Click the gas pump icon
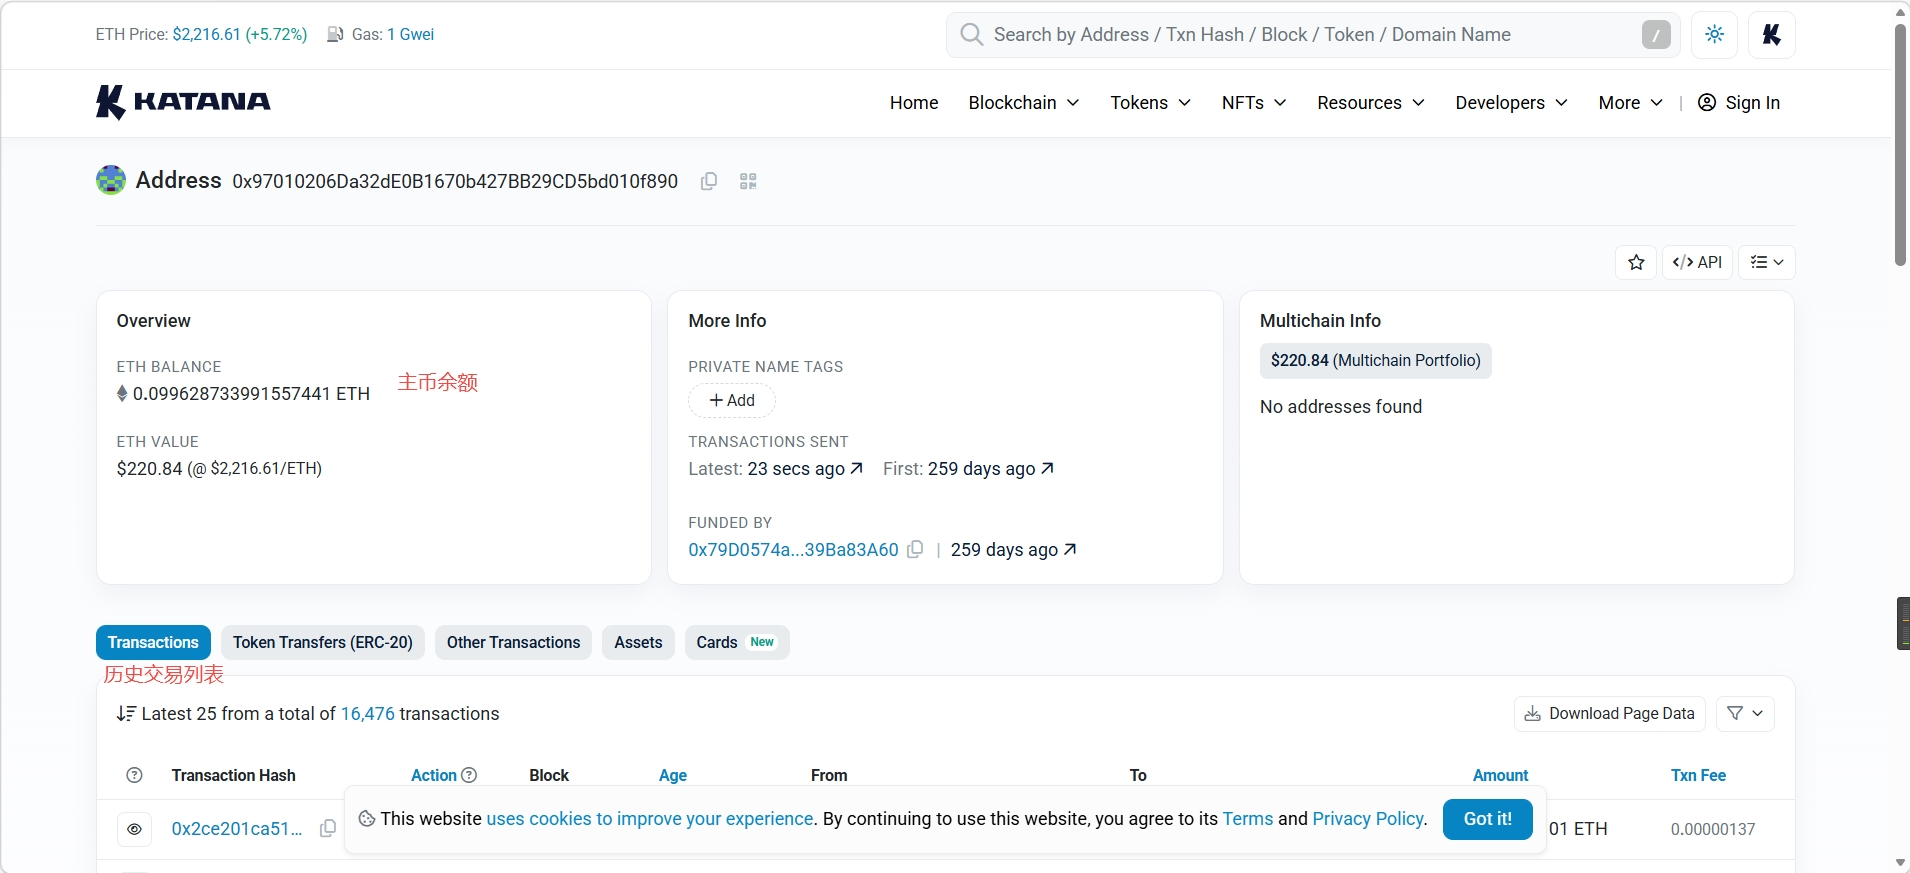The width and height of the screenshot is (1910, 873). click(336, 35)
